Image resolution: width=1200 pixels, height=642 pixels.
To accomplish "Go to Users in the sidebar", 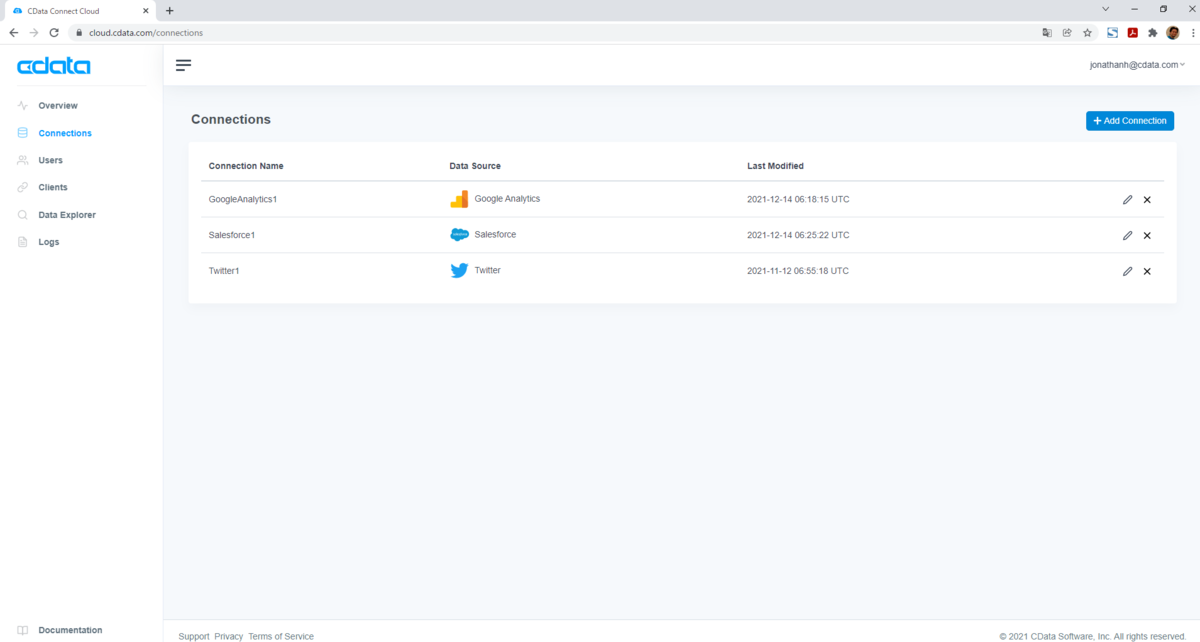I will pos(50,160).
